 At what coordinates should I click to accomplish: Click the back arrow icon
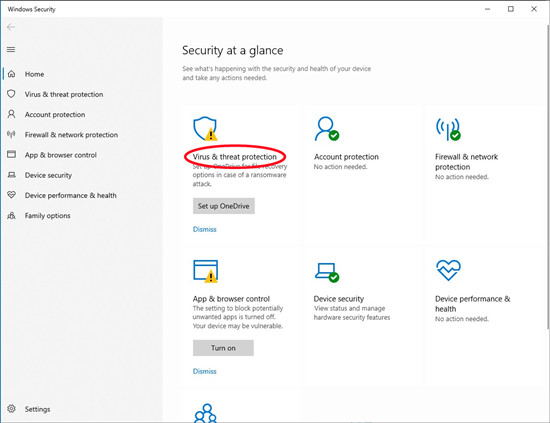click(11, 27)
